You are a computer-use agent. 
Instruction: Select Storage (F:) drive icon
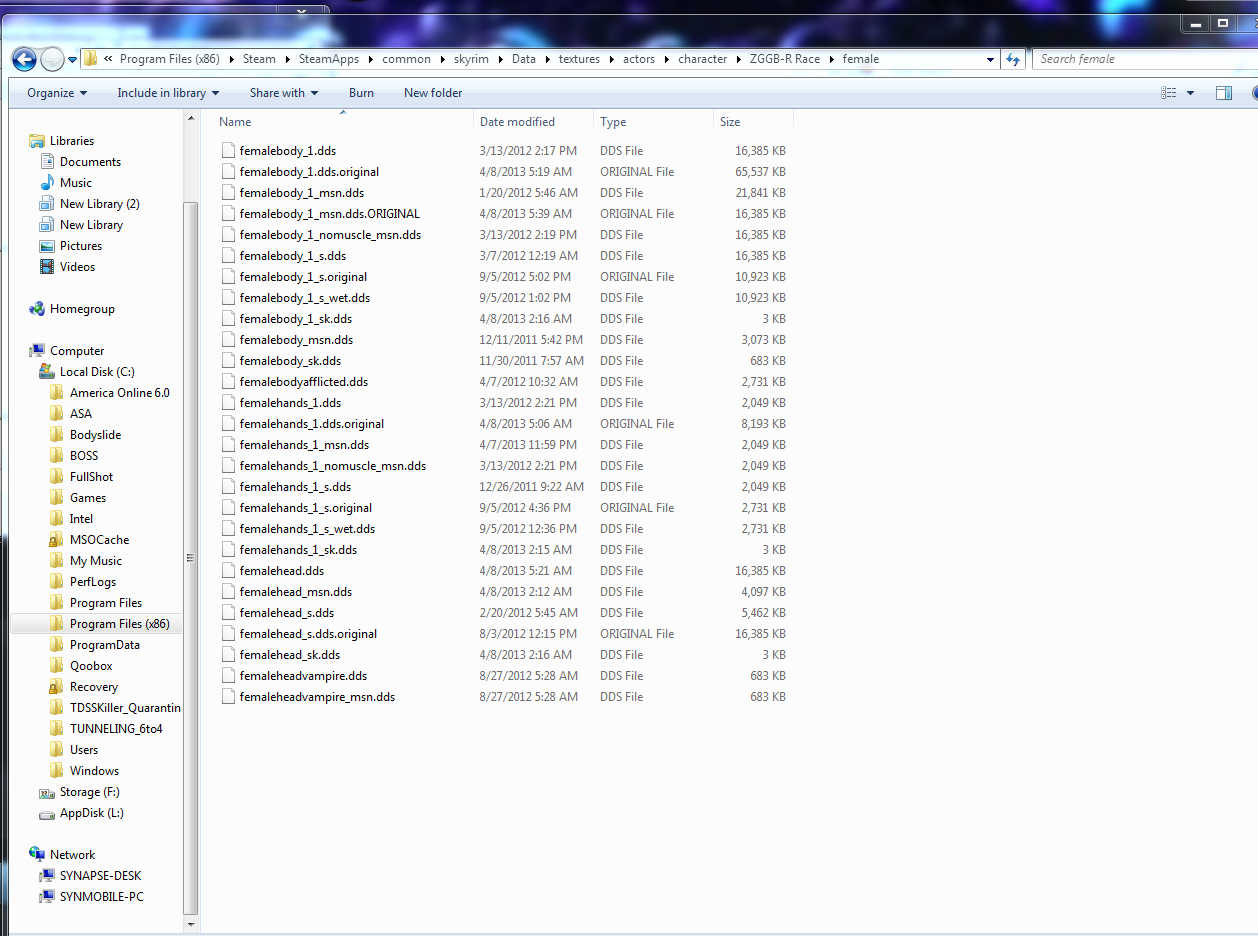coord(47,792)
